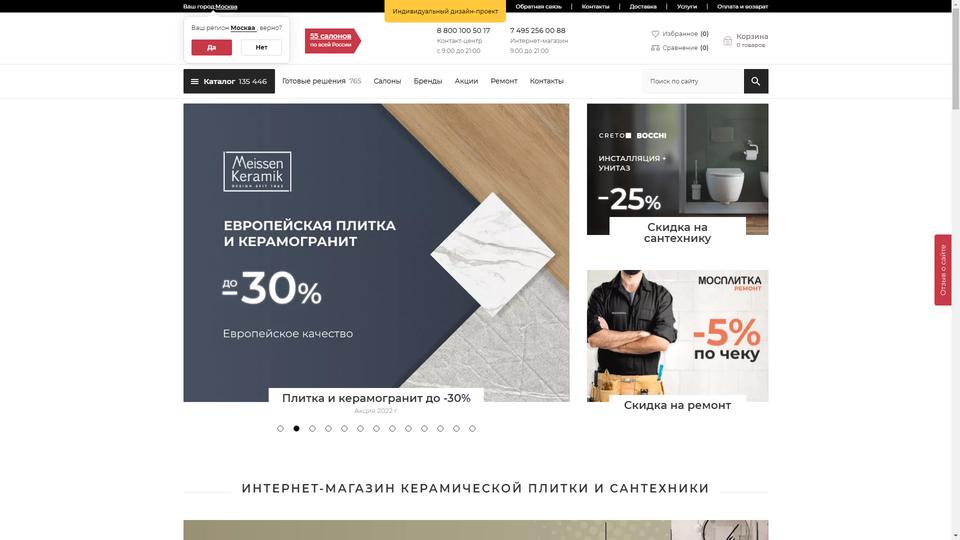Open the Акции menu item

coord(466,81)
